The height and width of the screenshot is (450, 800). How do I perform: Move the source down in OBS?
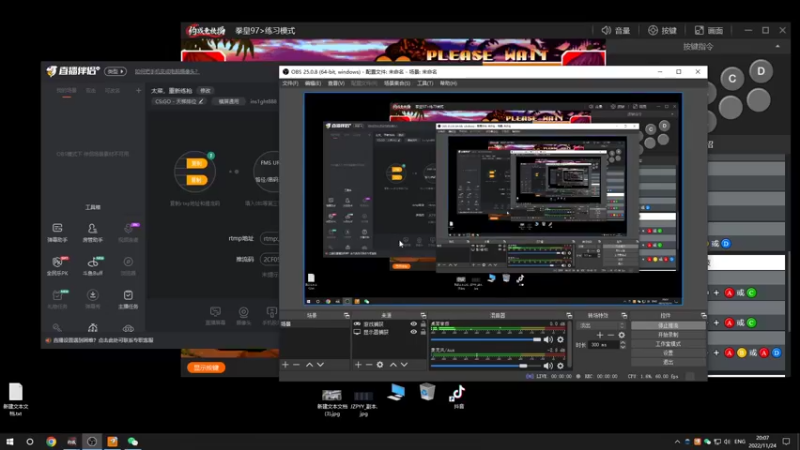(404, 364)
